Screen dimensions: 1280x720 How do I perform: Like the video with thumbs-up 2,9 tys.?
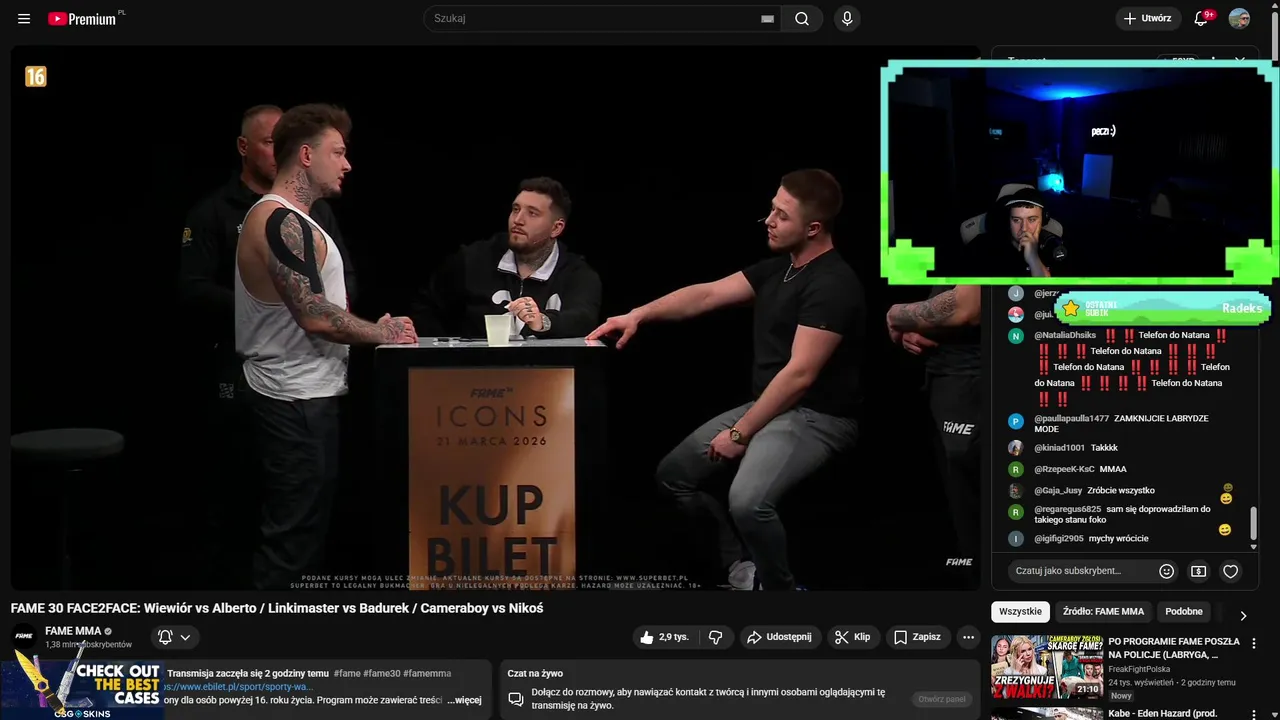(x=664, y=637)
